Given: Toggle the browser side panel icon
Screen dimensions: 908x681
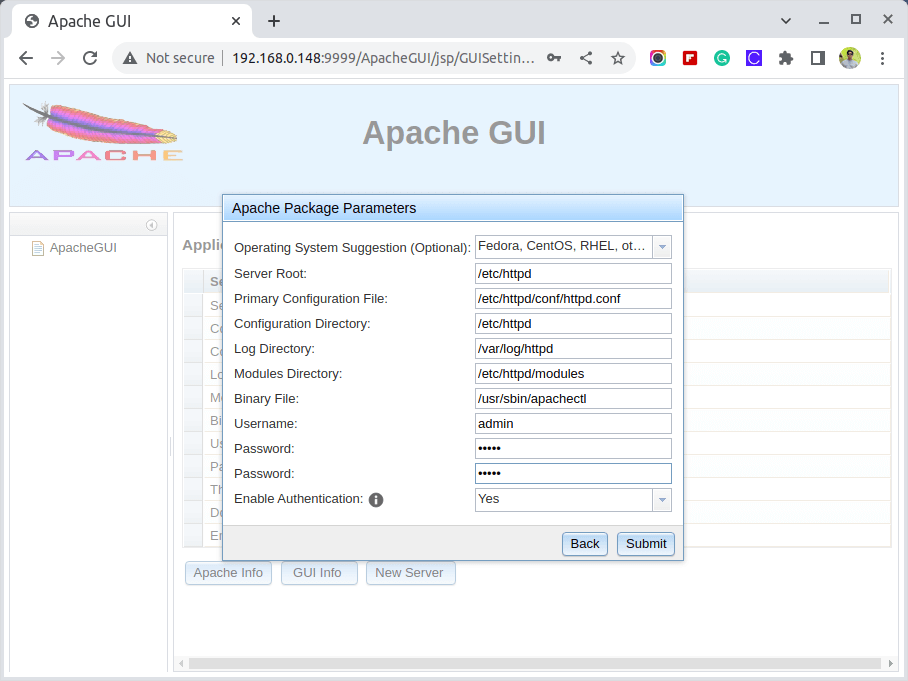Looking at the screenshot, I should tap(817, 58).
